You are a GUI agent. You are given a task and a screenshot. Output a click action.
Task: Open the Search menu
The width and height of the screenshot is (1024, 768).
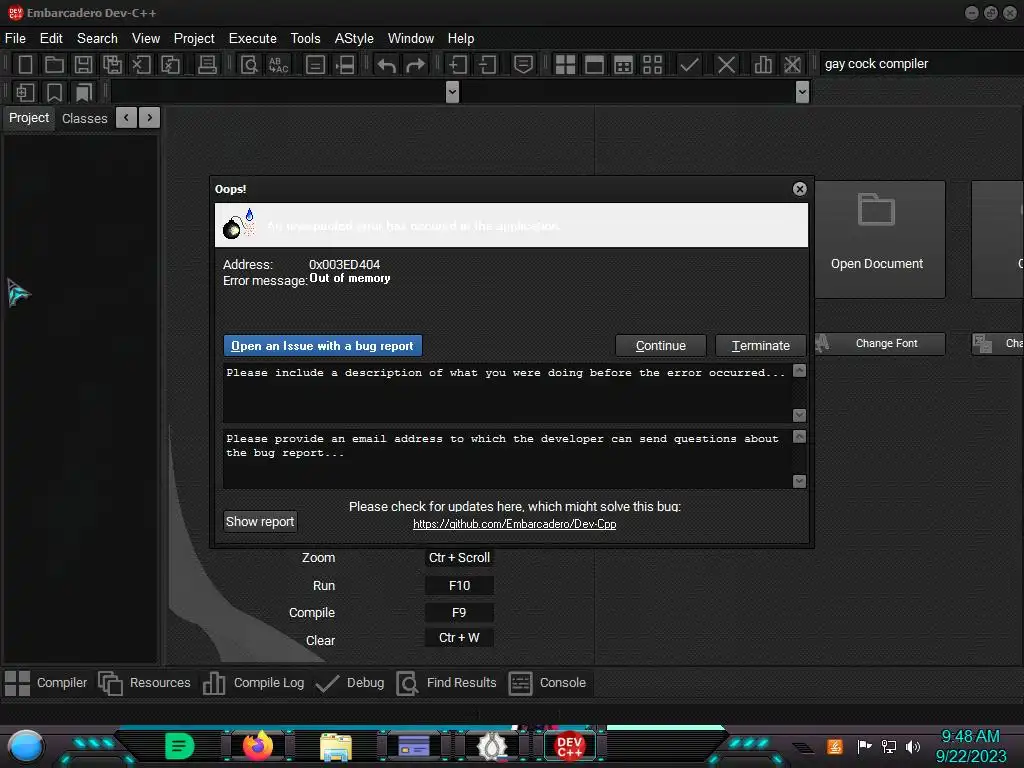pos(97,39)
